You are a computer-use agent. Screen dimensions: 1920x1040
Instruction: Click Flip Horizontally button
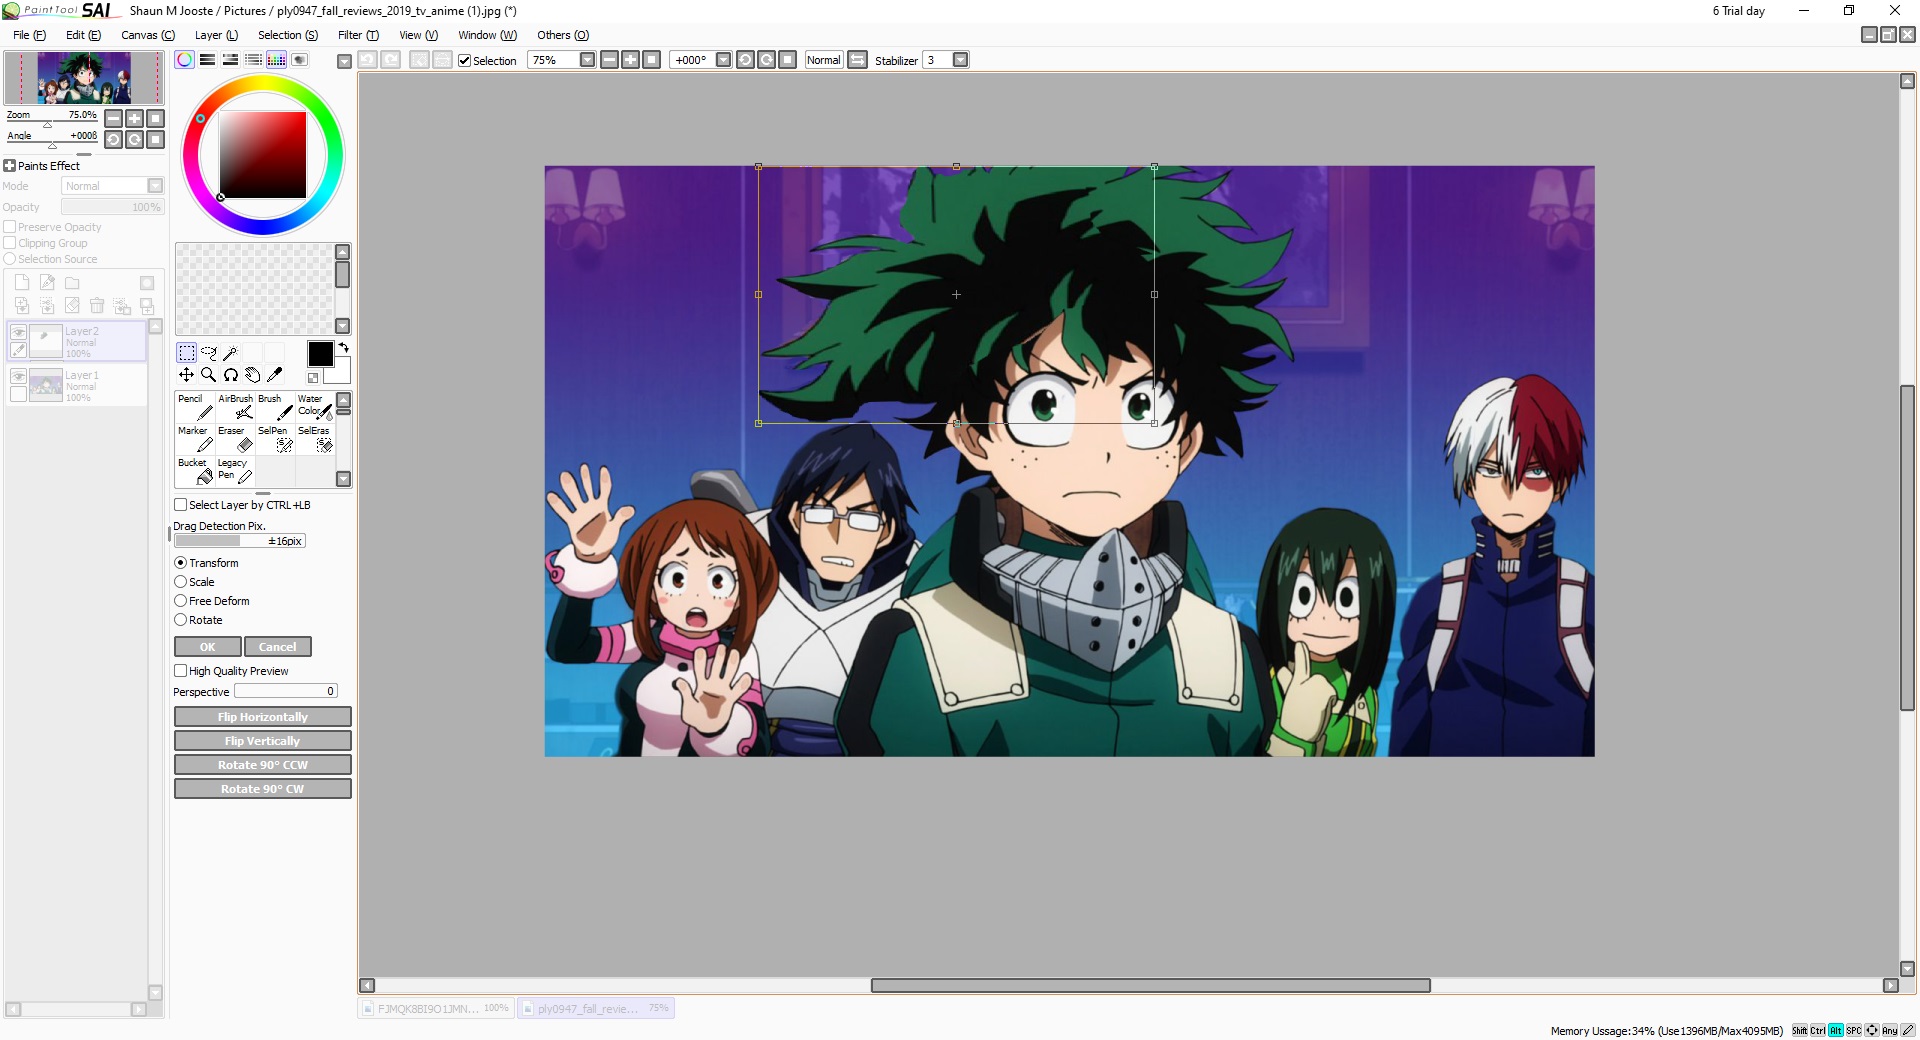click(x=263, y=717)
